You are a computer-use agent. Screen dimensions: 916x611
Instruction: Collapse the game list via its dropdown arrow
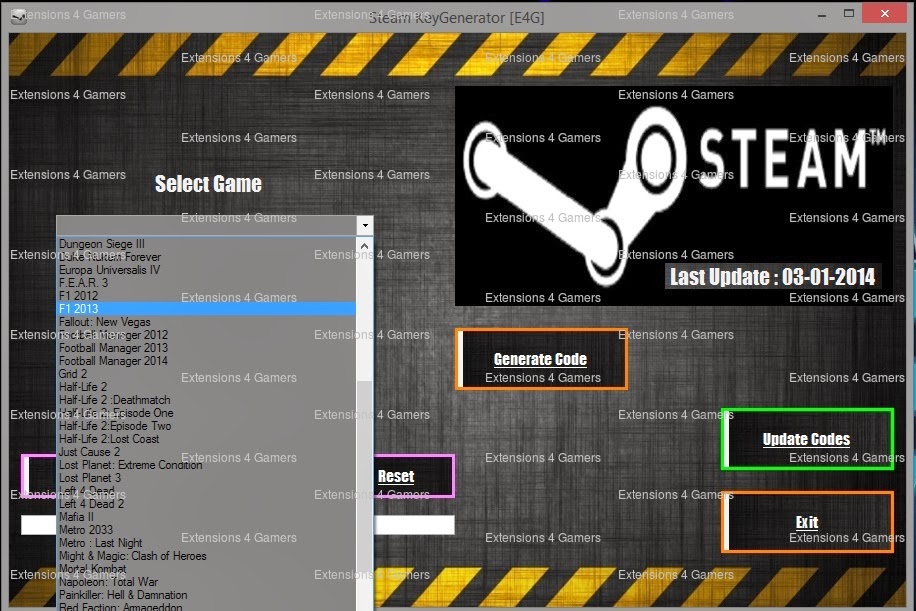coord(364,224)
